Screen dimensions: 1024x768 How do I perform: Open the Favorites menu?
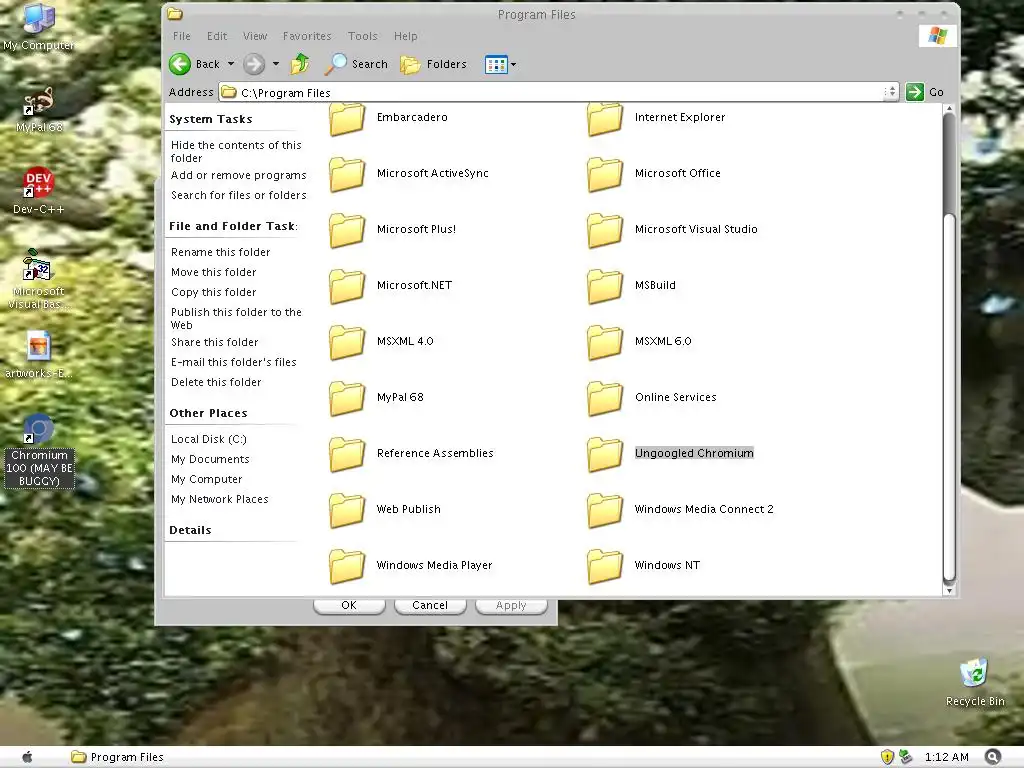[x=307, y=36]
